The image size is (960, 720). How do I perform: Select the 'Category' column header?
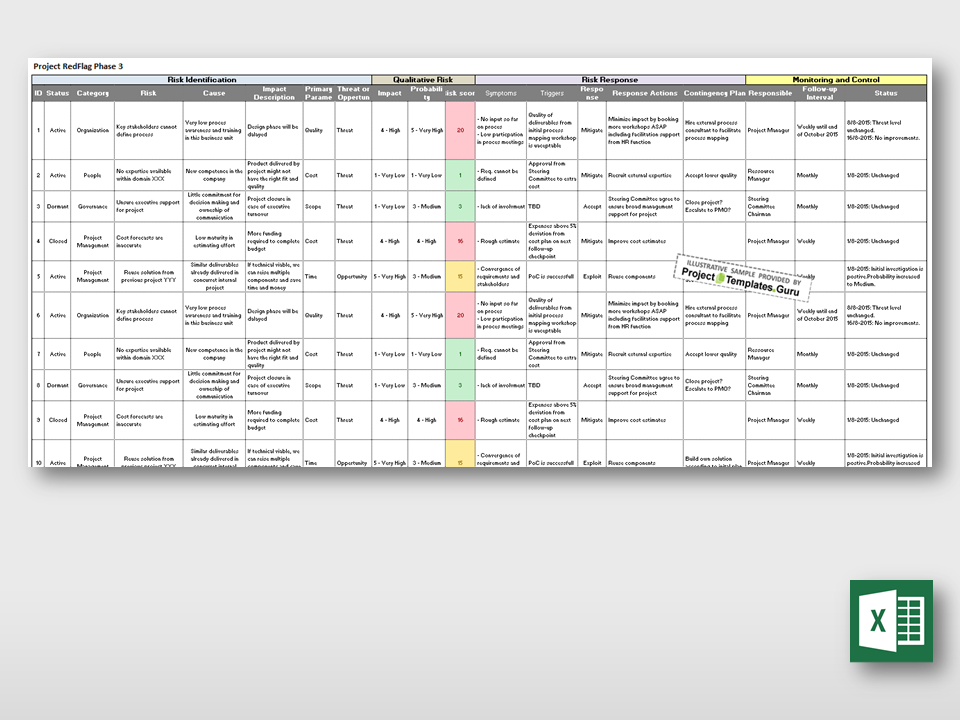[x=92, y=93]
